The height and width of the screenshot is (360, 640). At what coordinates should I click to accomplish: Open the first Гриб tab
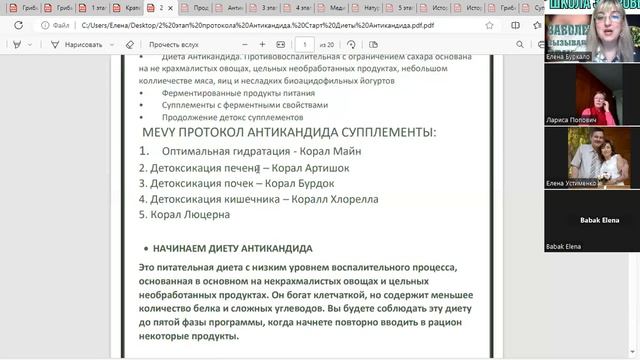point(24,8)
